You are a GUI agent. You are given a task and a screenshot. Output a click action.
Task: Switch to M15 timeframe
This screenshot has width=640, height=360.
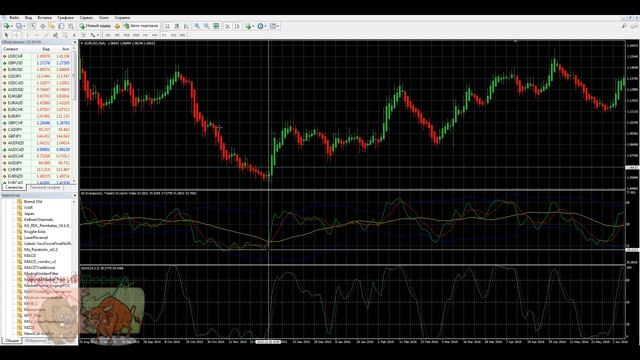pyautogui.click(x=127, y=35)
